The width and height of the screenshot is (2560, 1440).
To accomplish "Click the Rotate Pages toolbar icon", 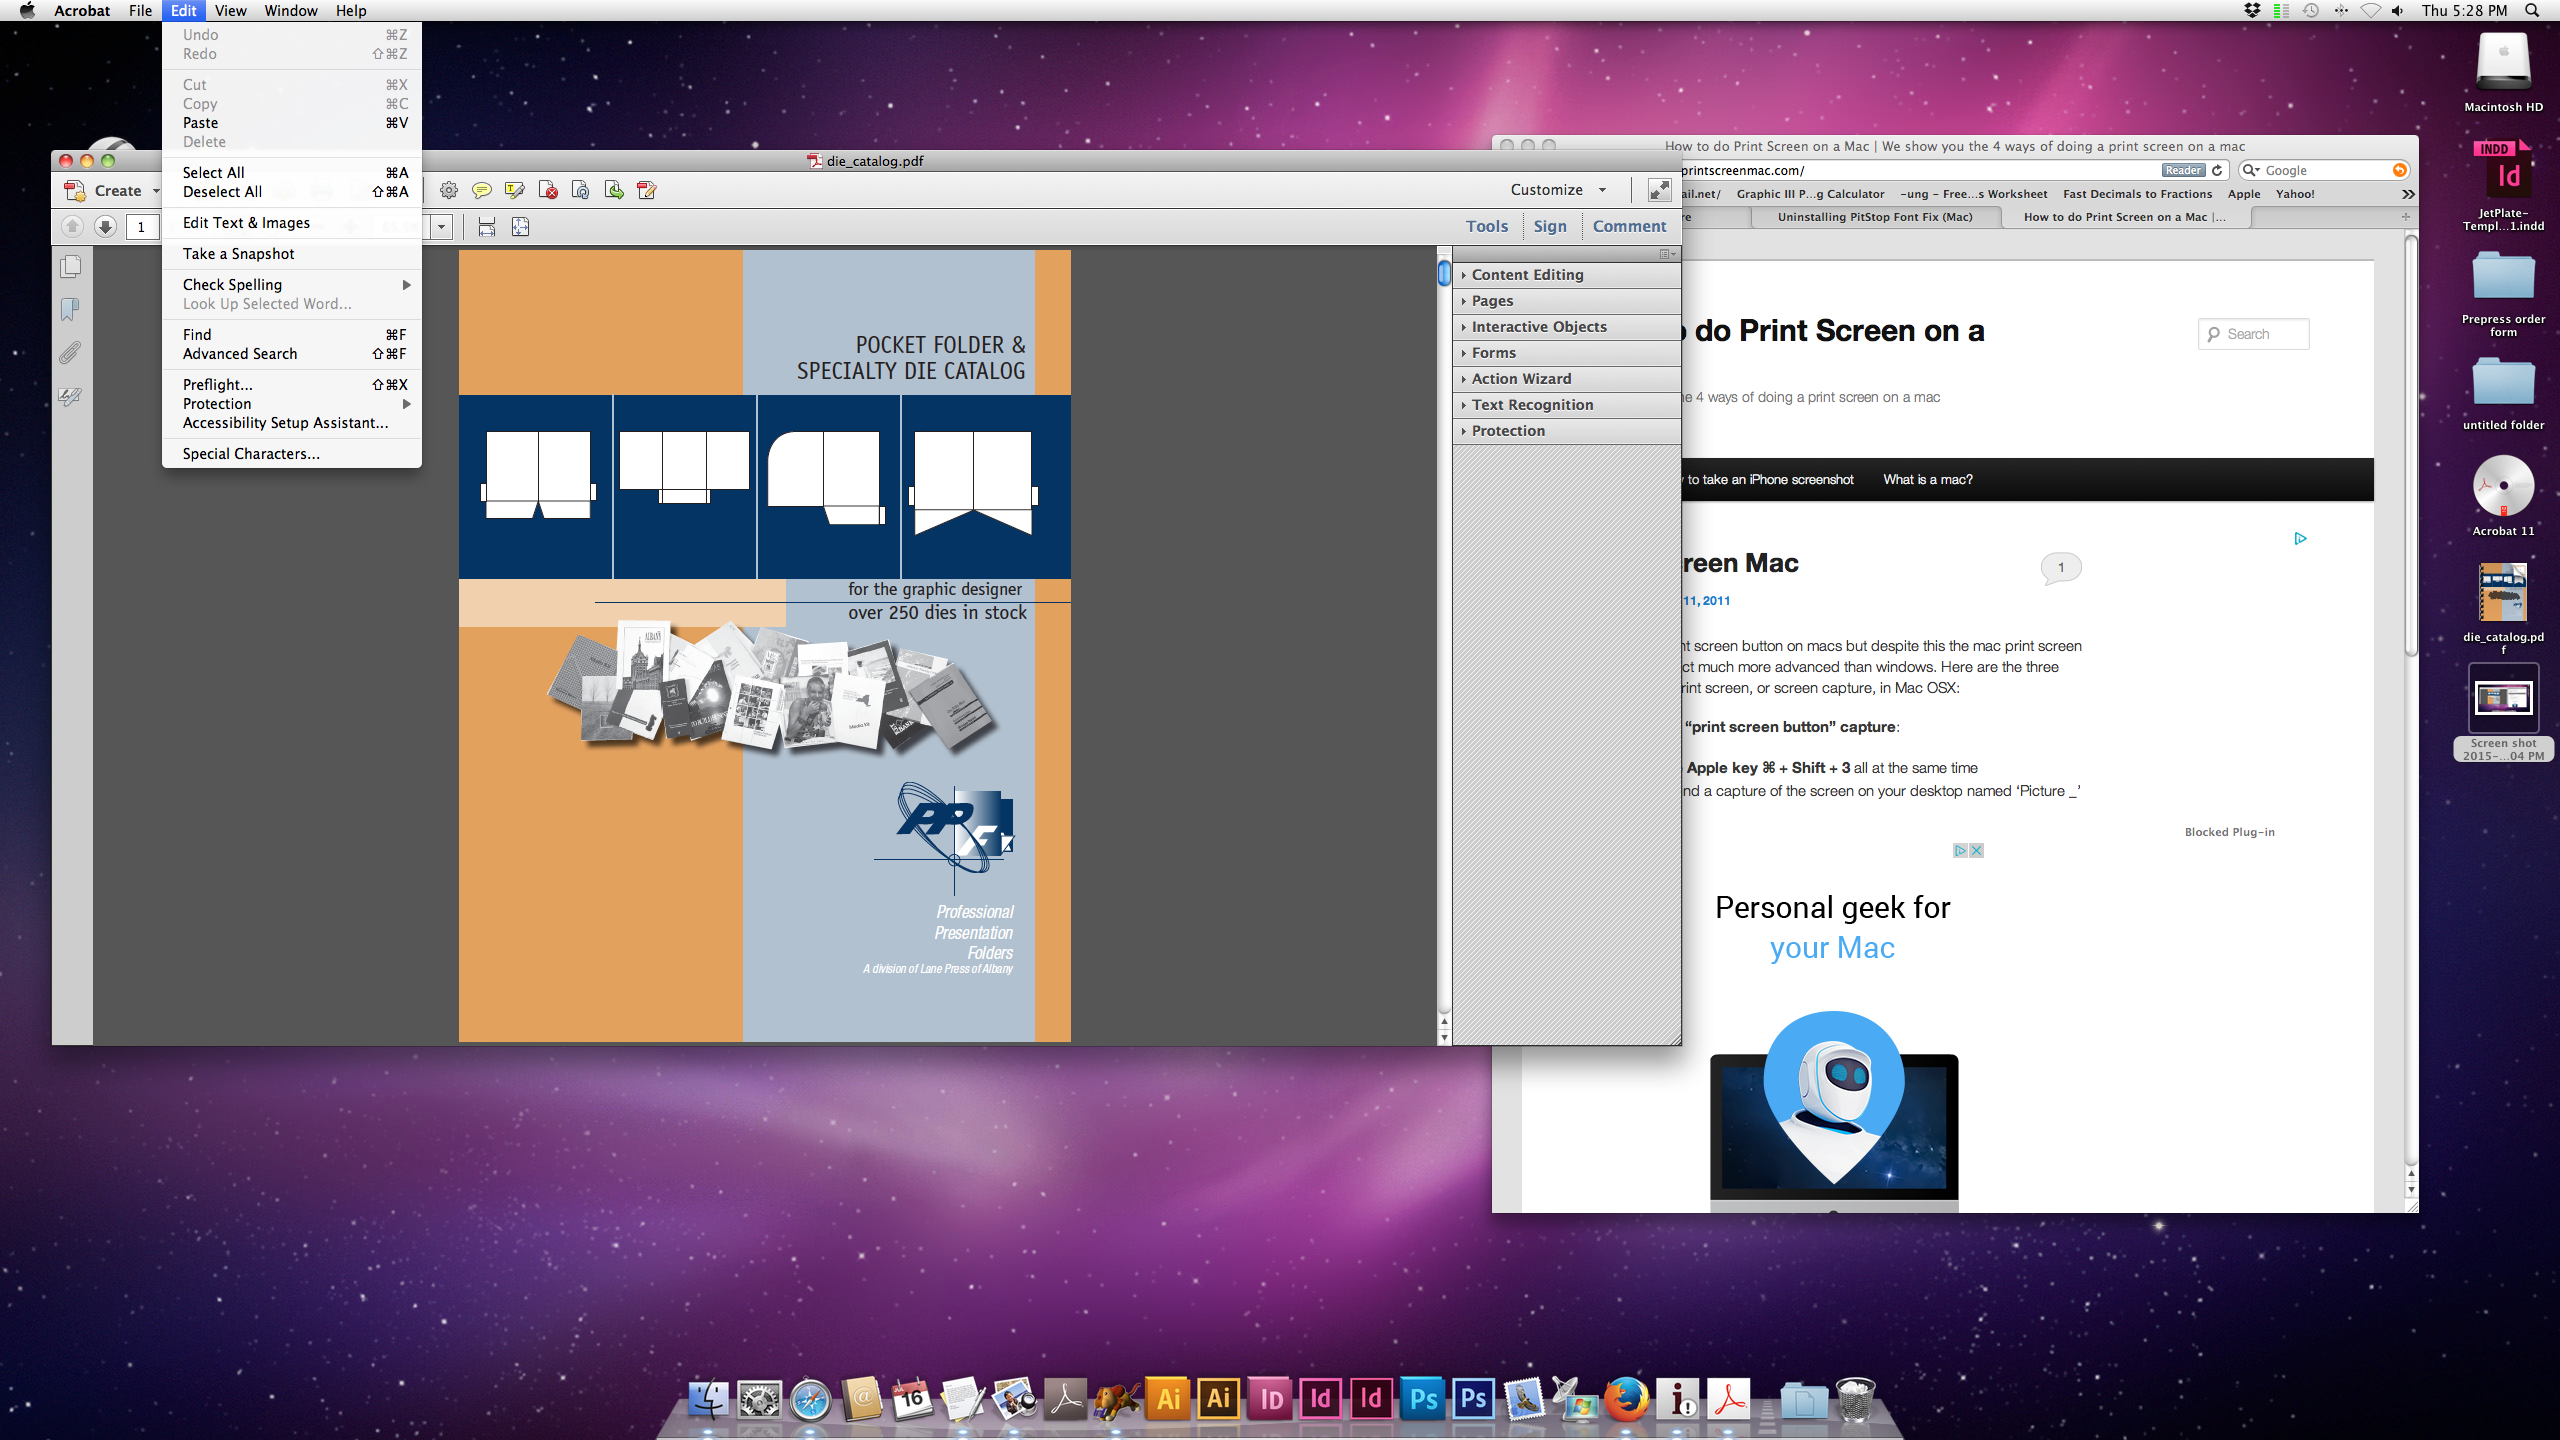I will point(580,190).
